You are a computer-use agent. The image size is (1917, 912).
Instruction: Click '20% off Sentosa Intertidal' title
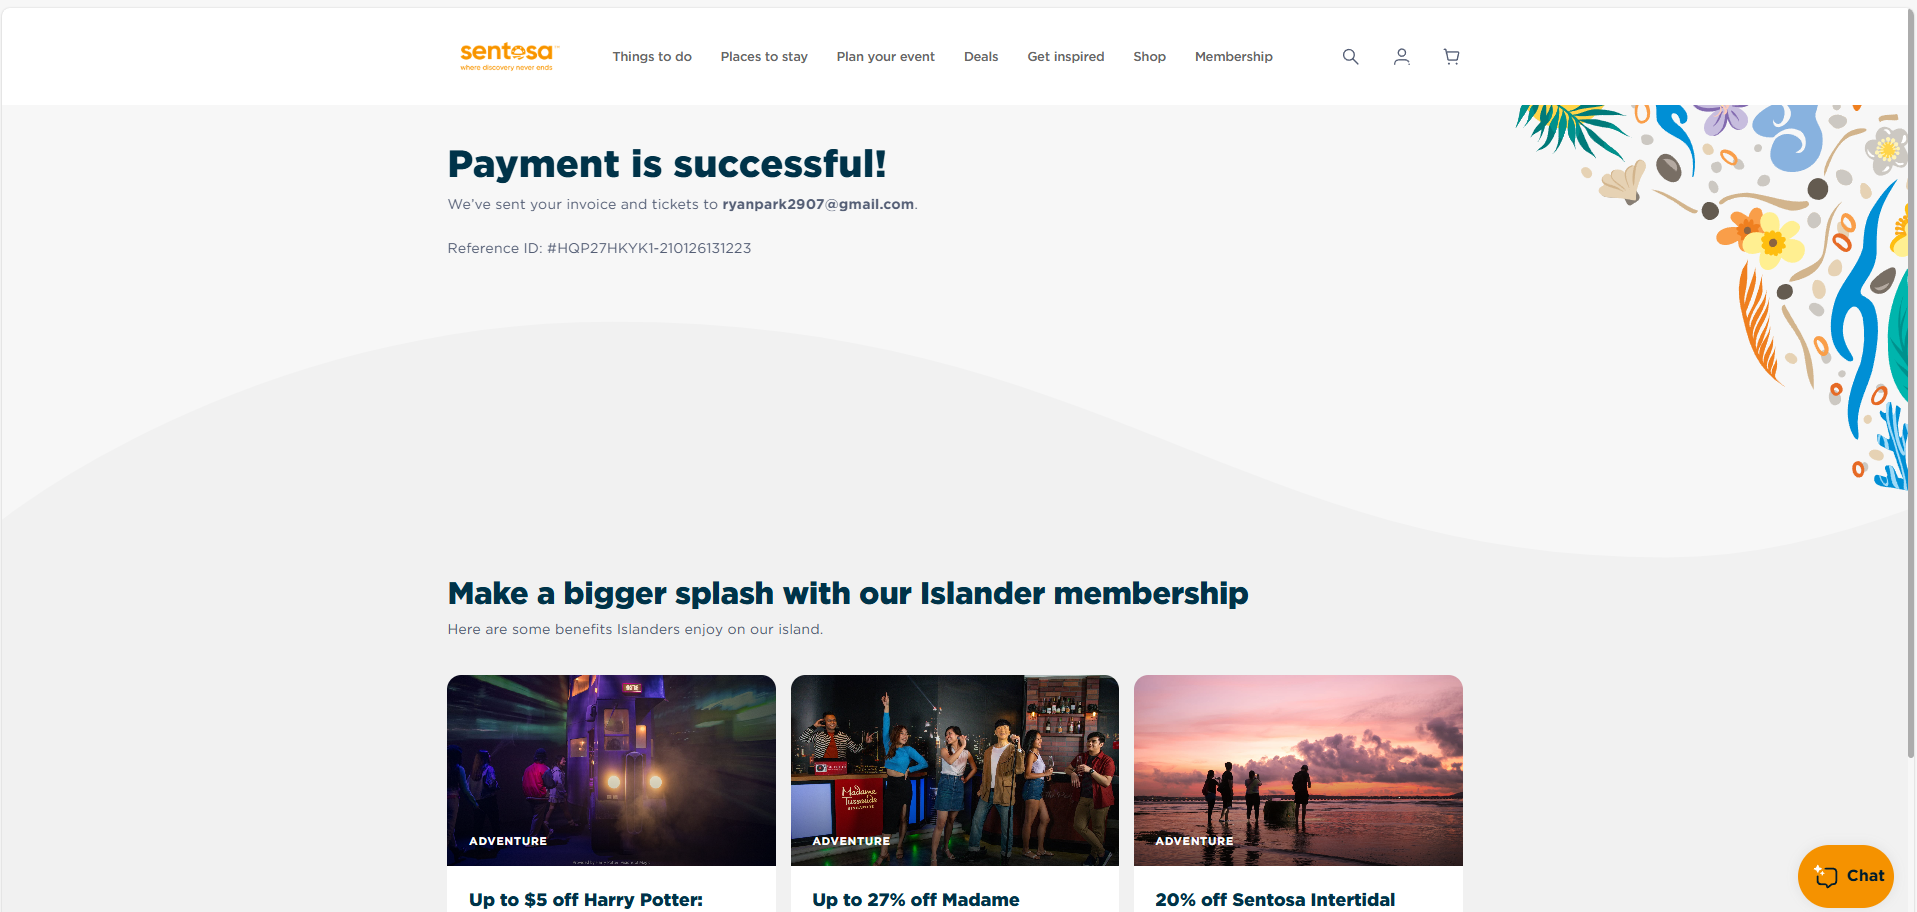tap(1275, 899)
